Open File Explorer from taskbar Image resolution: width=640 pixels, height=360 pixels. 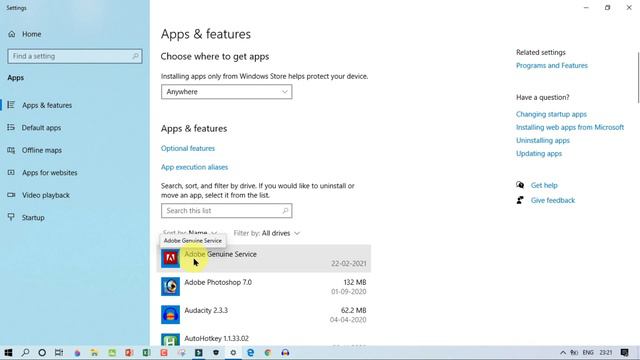tap(94, 353)
